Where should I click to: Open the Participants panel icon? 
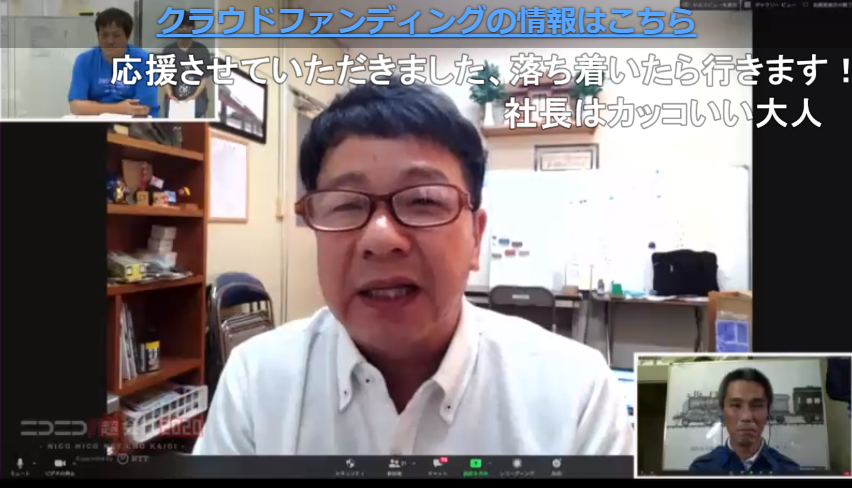point(394,464)
